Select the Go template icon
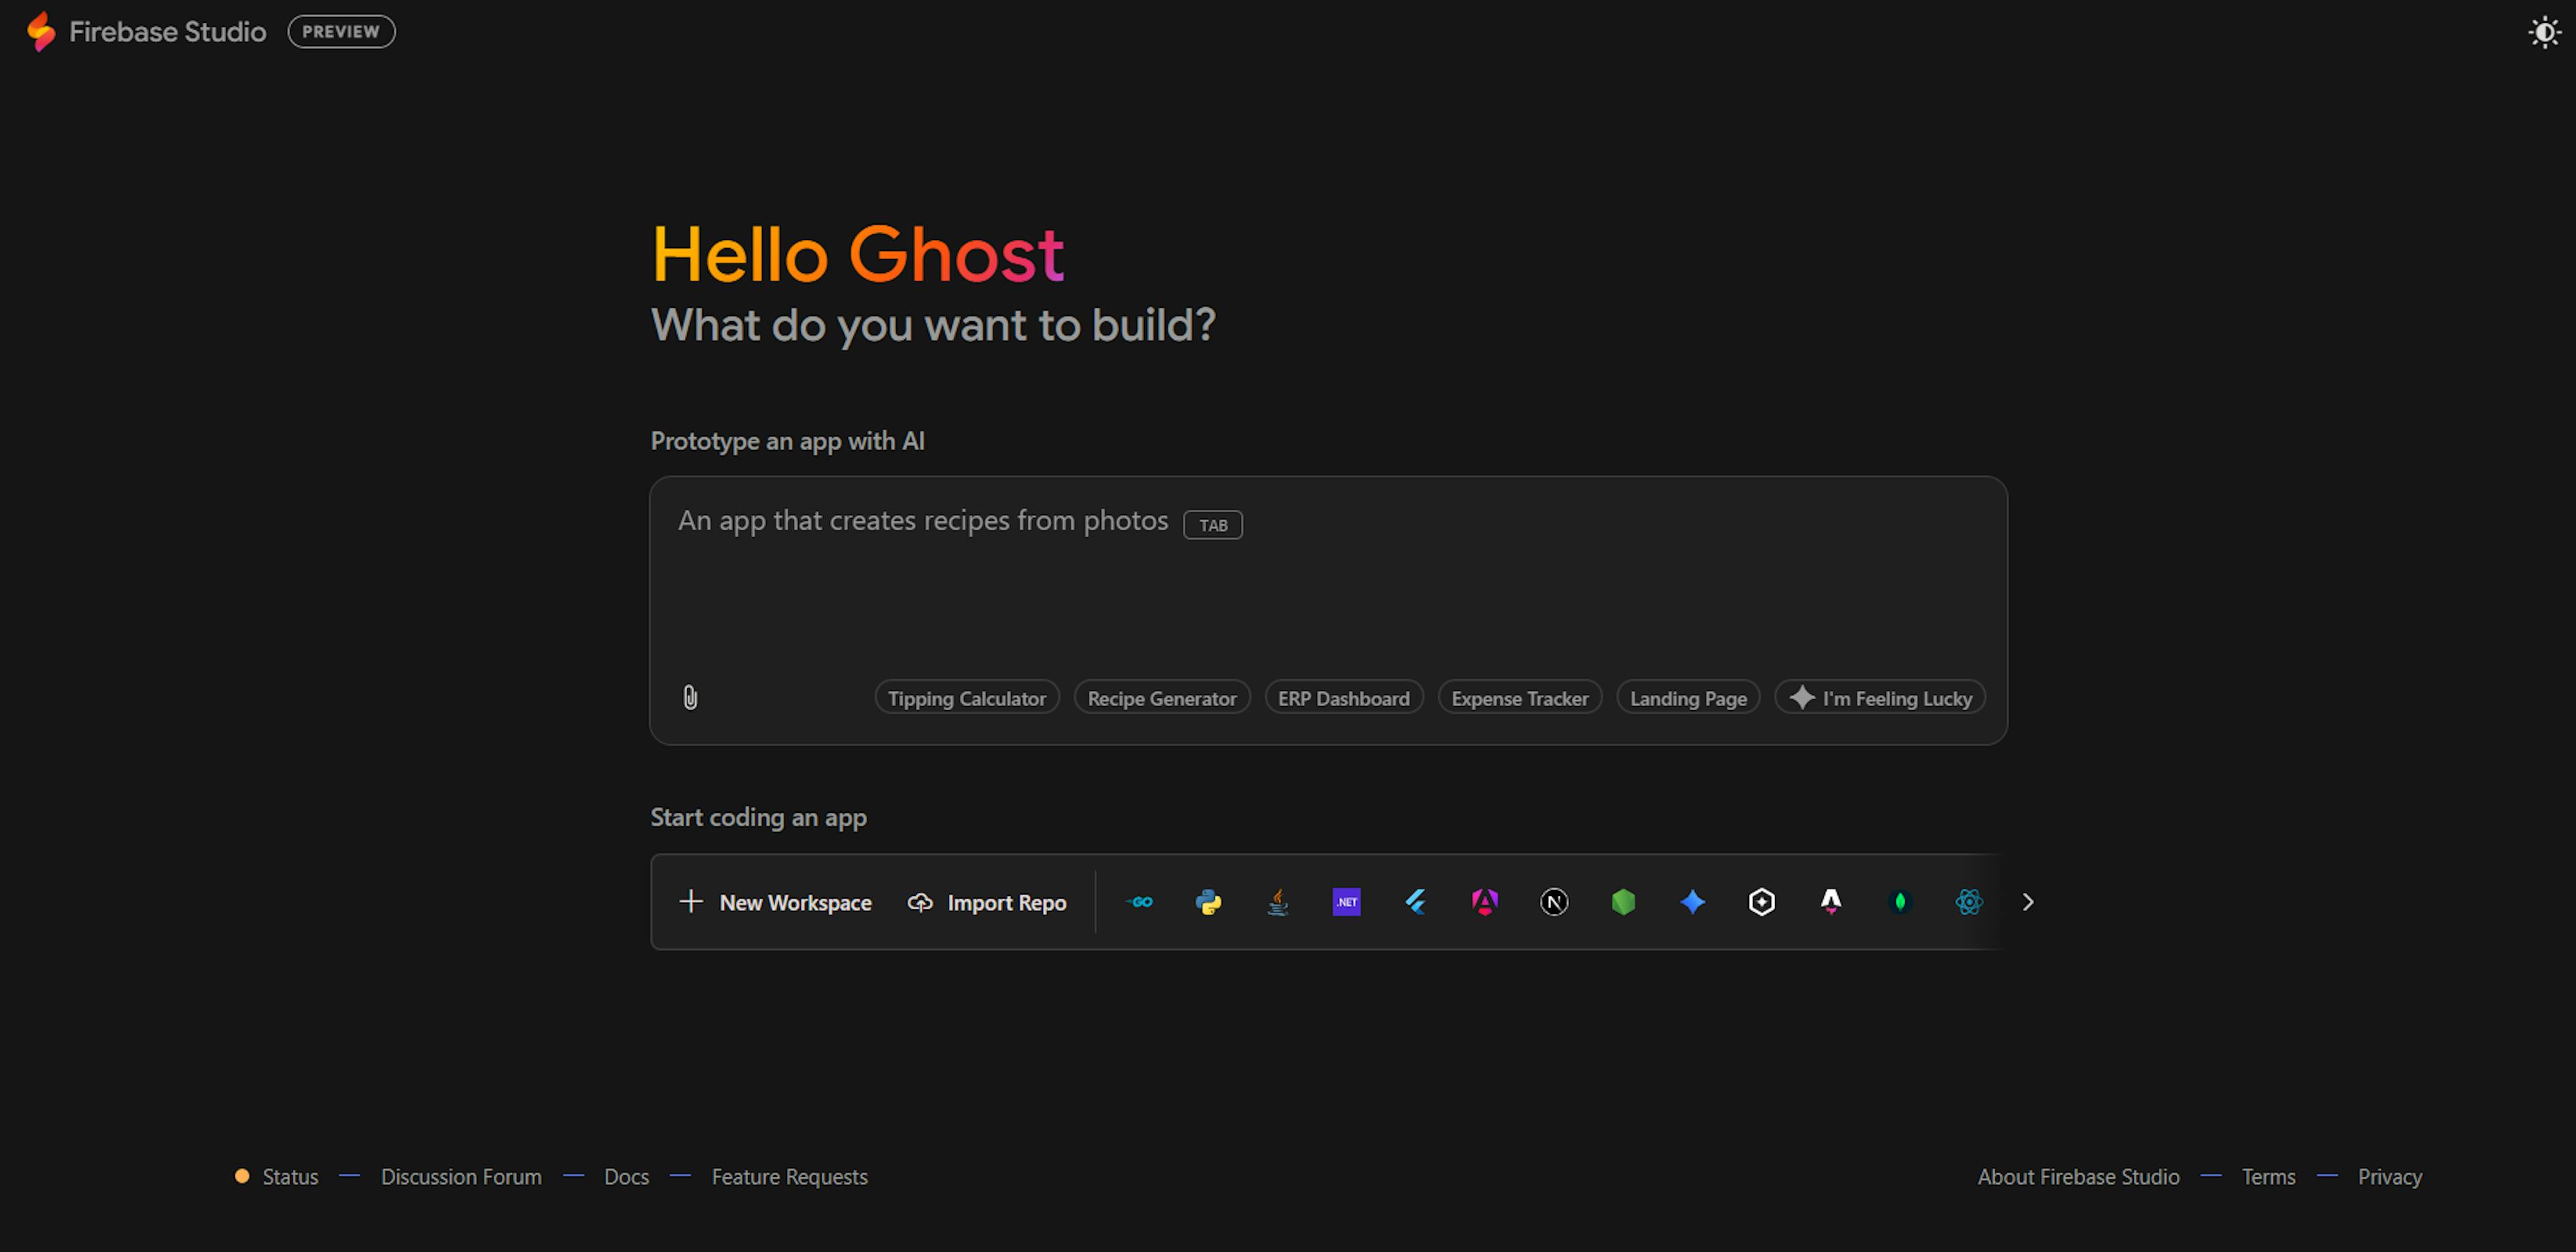Viewport: 2576px width, 1252px height. point(1139,902)
